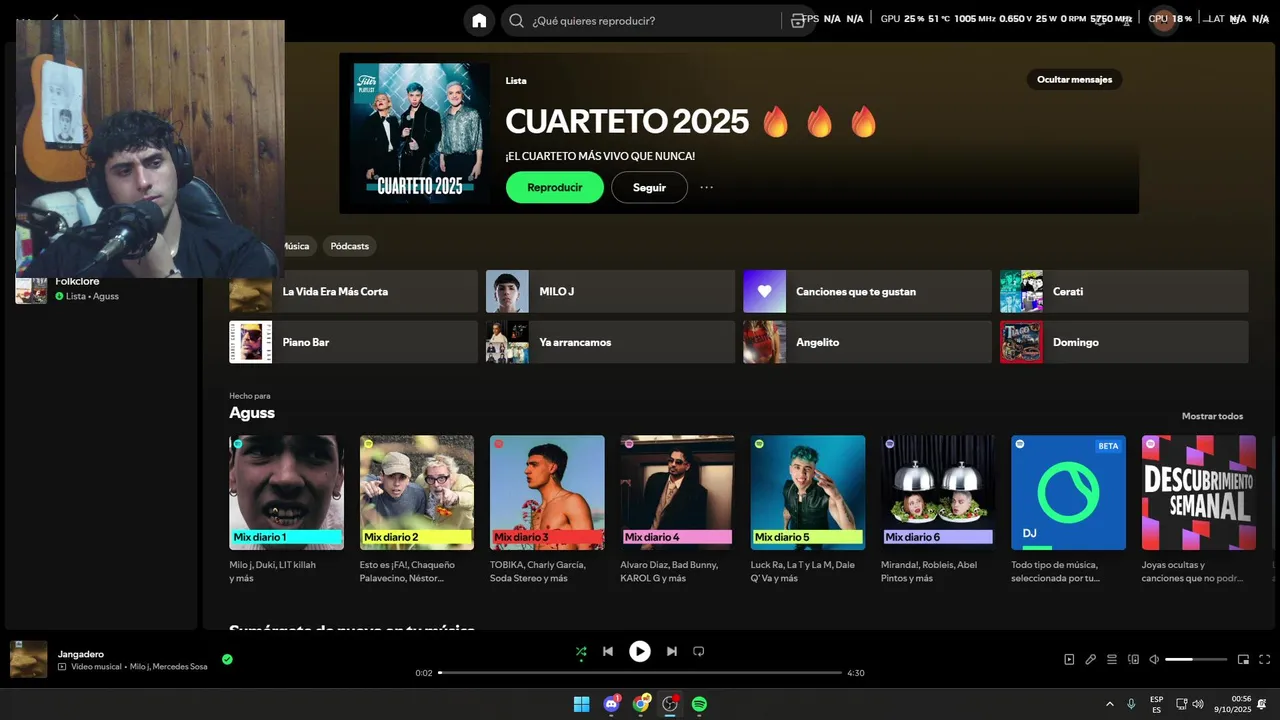This screenshot has width=1280, height=720.
Task: Switch ESP ES keyboard language indicator
Action: 1157,704
